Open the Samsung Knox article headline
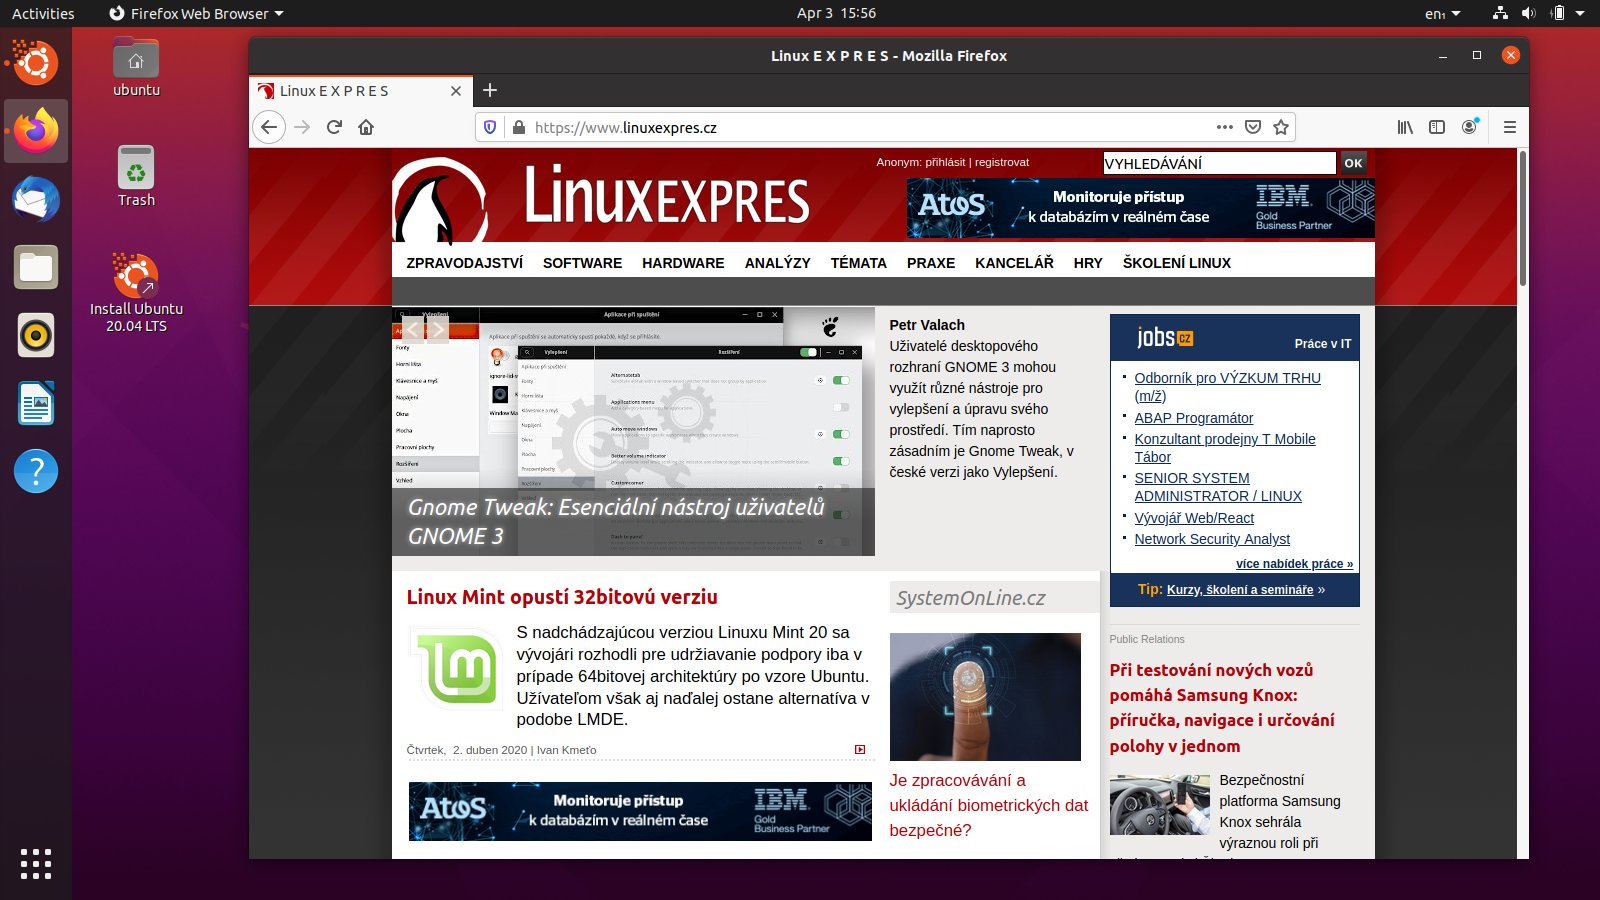The width and height of the screenshot is (1600, 900). (1222, 708)
